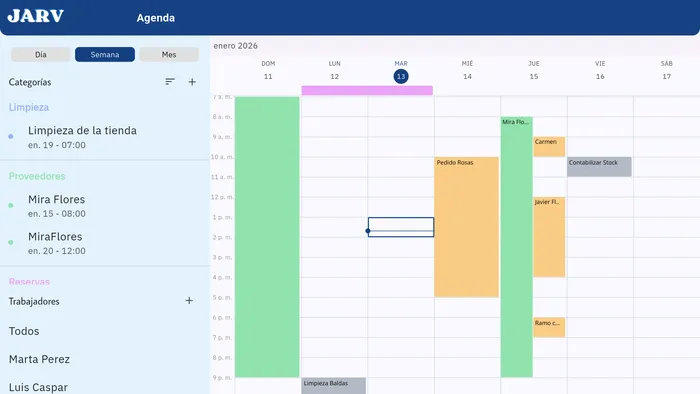The width and height of the screenshot is (700, 394).
Task: Click the 10 a. m. time label
Action: (222, 157)
